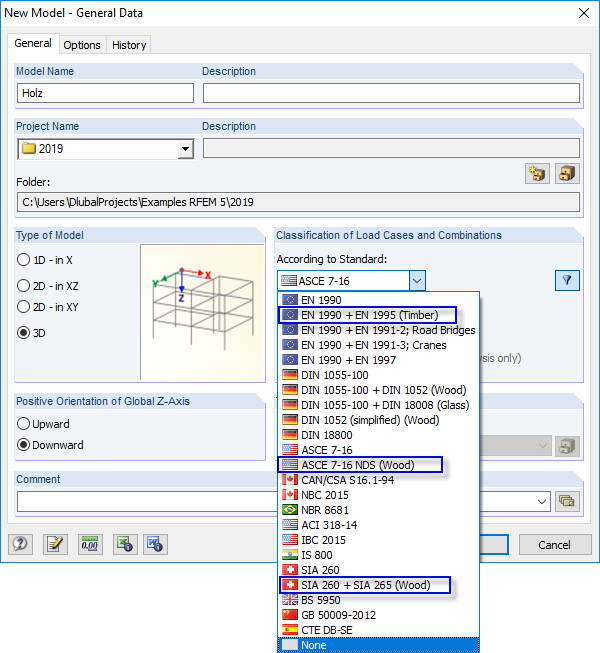This screenshot has width=600, height=653.
Task: Select CTE DB-SE standard
Action: pos(378,630)
